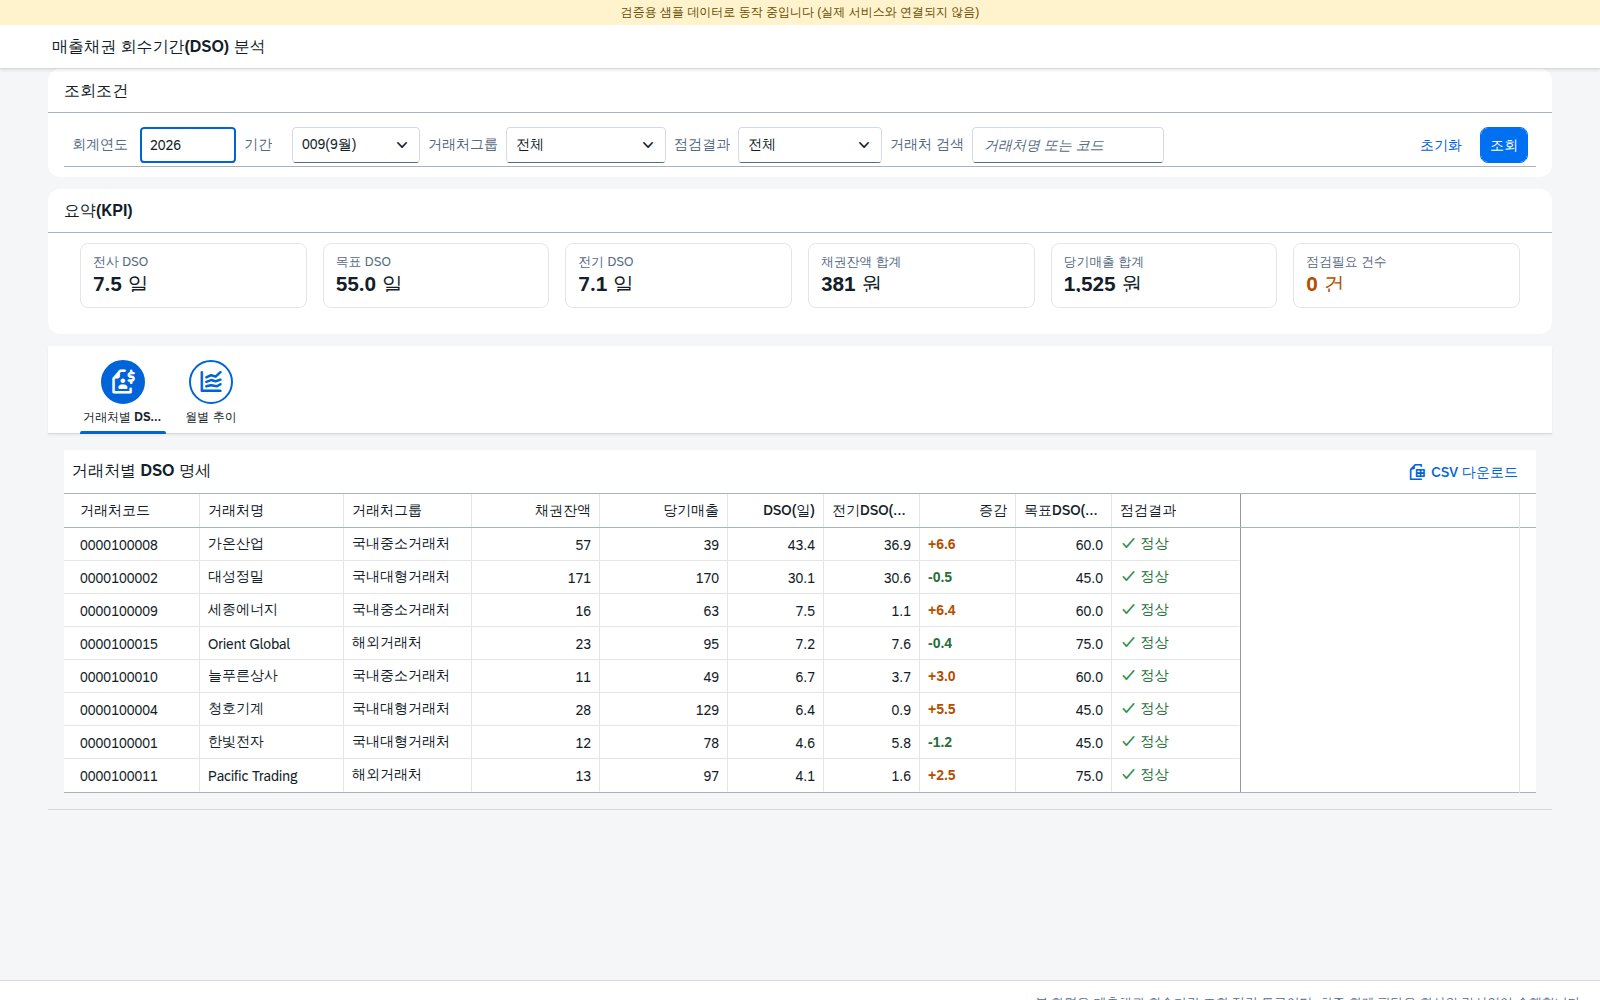Open the 월별 추이 tab icon
1600x1000 pixels.
211,382
